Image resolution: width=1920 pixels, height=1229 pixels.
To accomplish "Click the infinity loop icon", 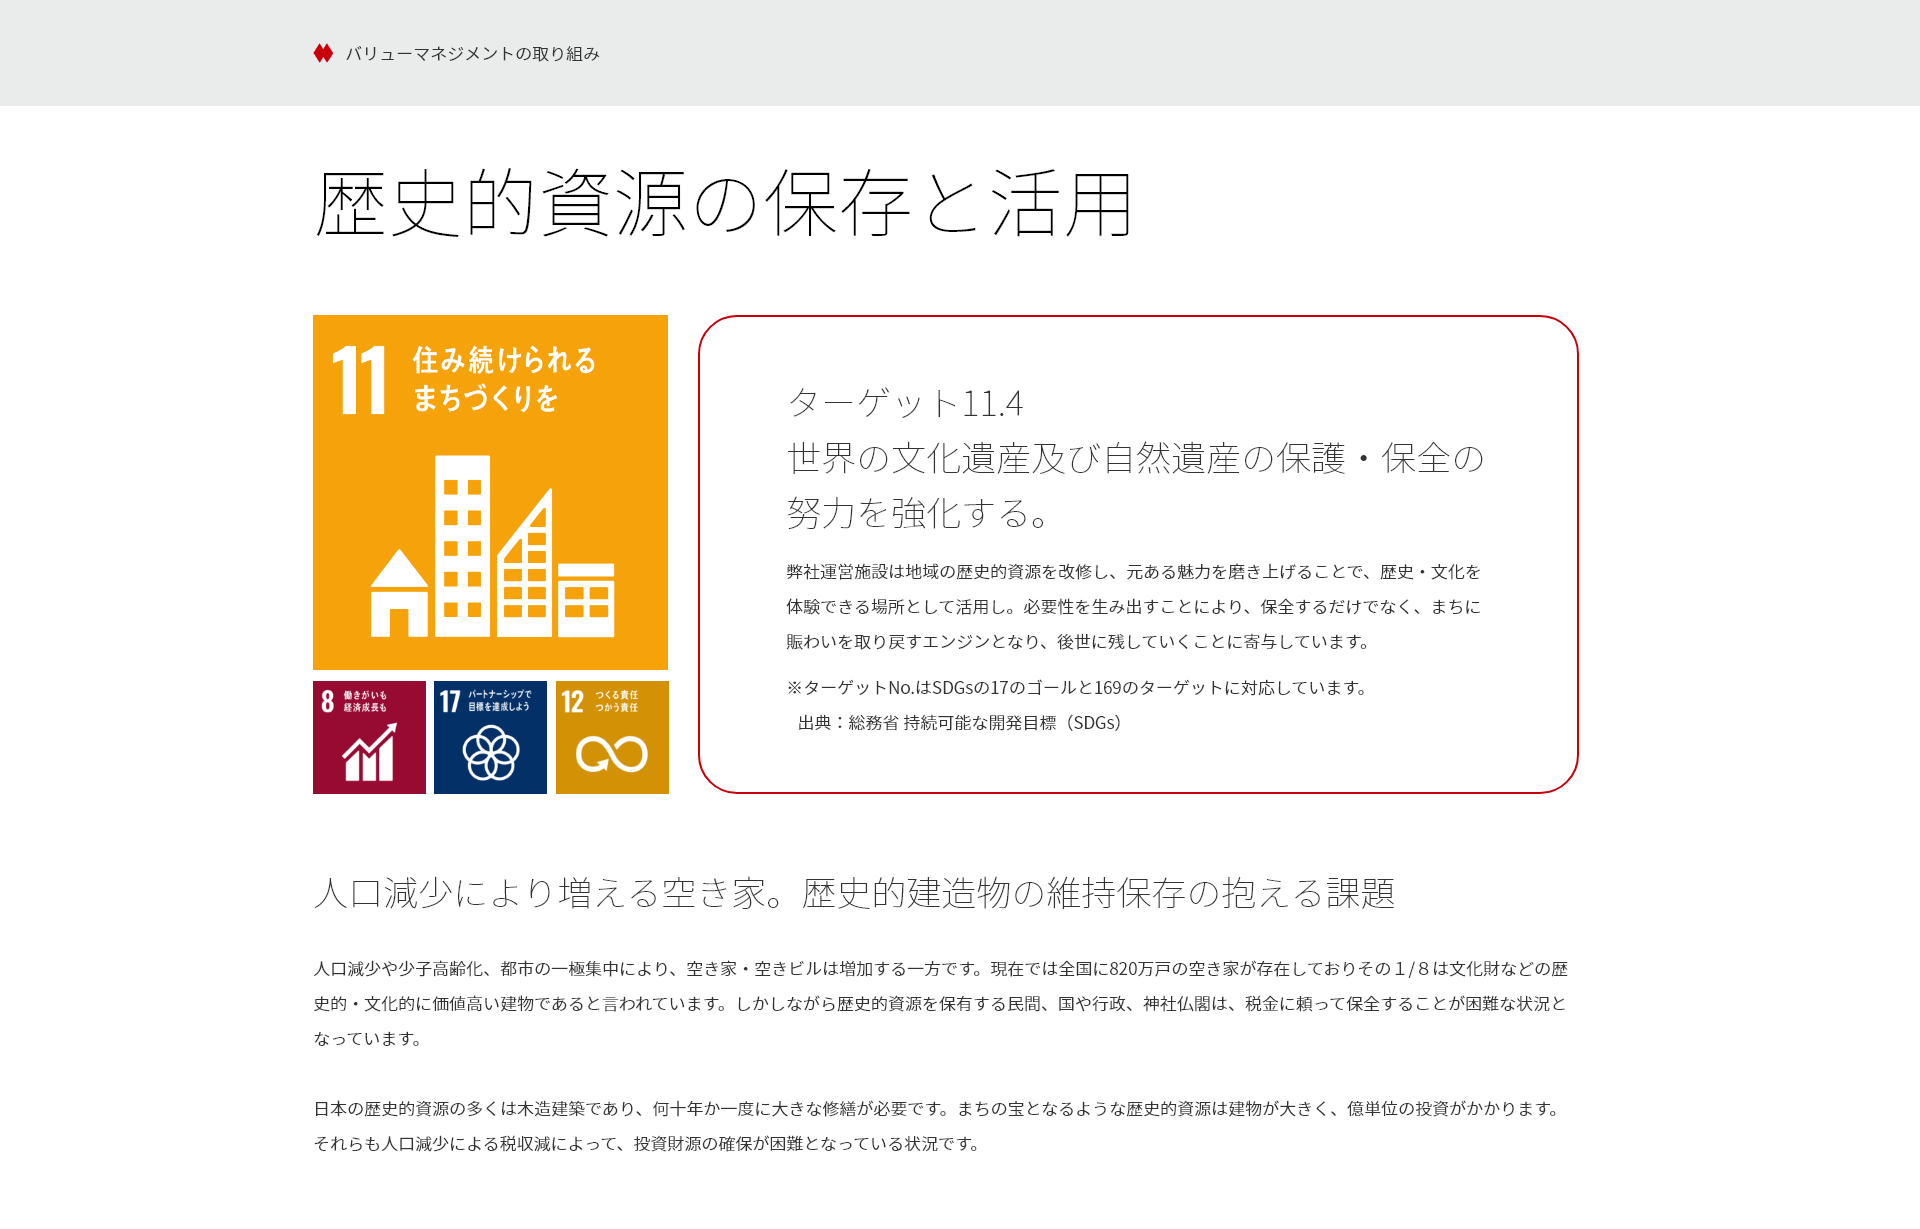I will [x=611, y=754].
